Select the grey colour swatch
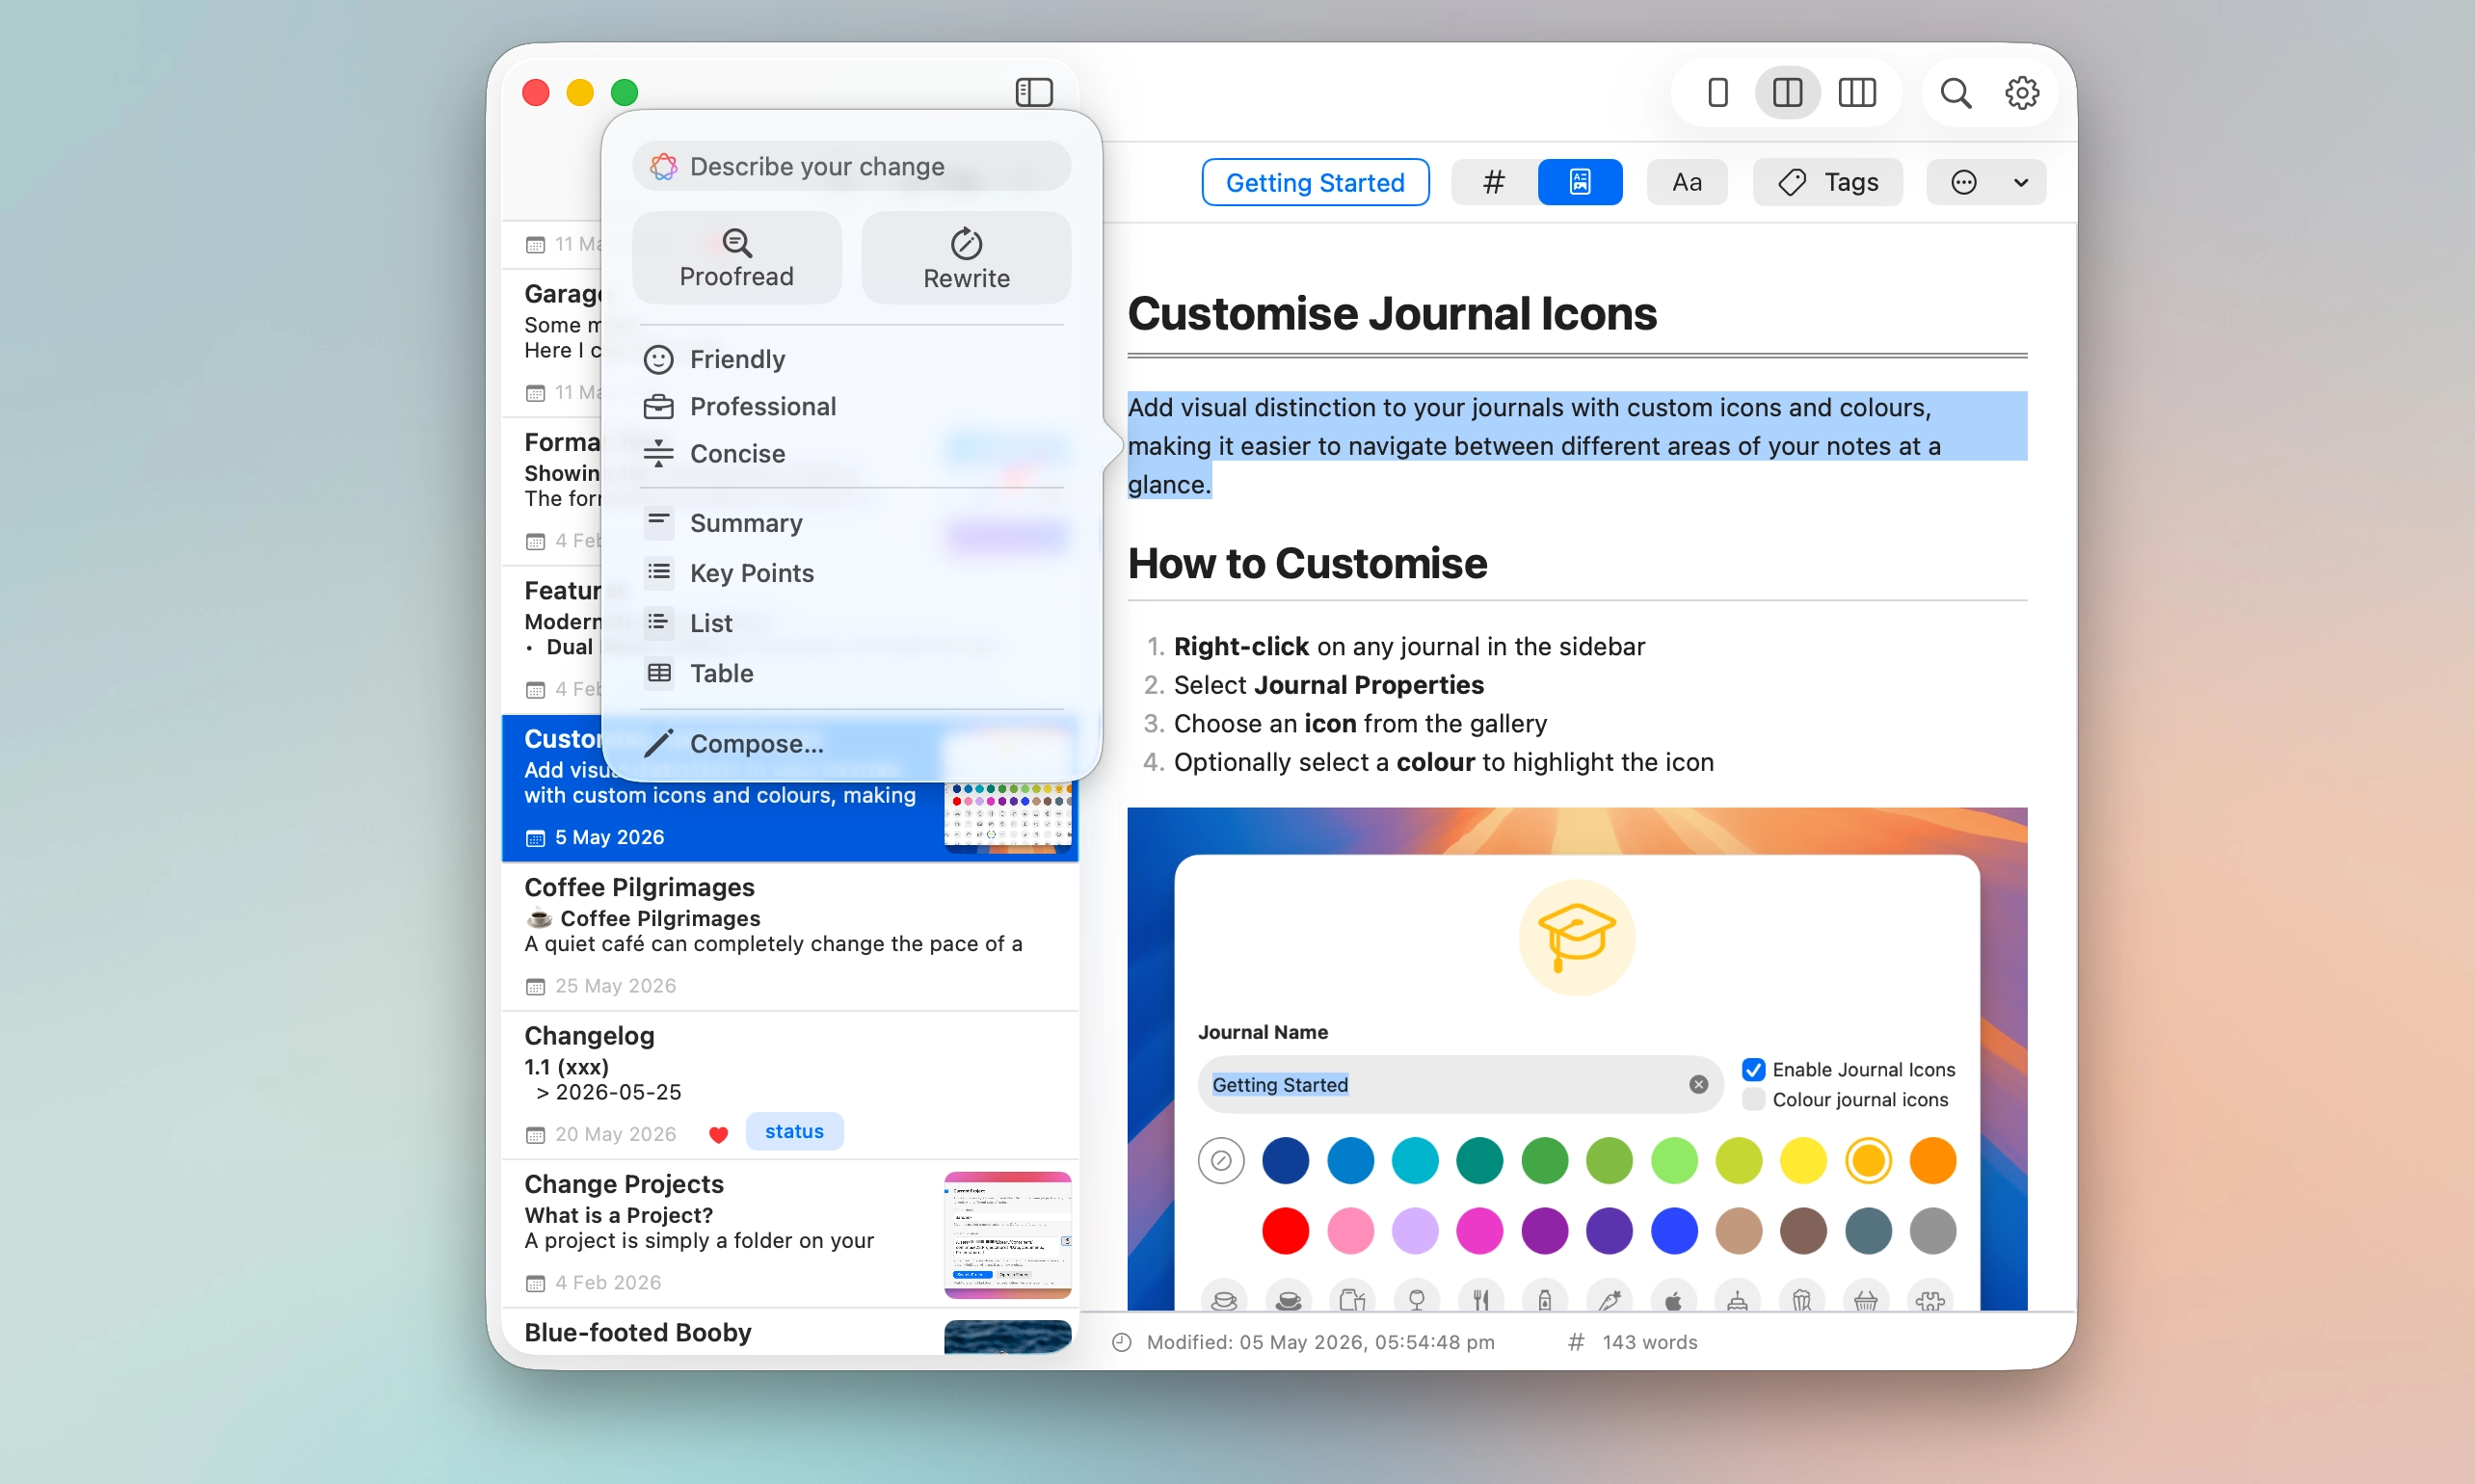2475x1484 pixels. point(1932,1230)
